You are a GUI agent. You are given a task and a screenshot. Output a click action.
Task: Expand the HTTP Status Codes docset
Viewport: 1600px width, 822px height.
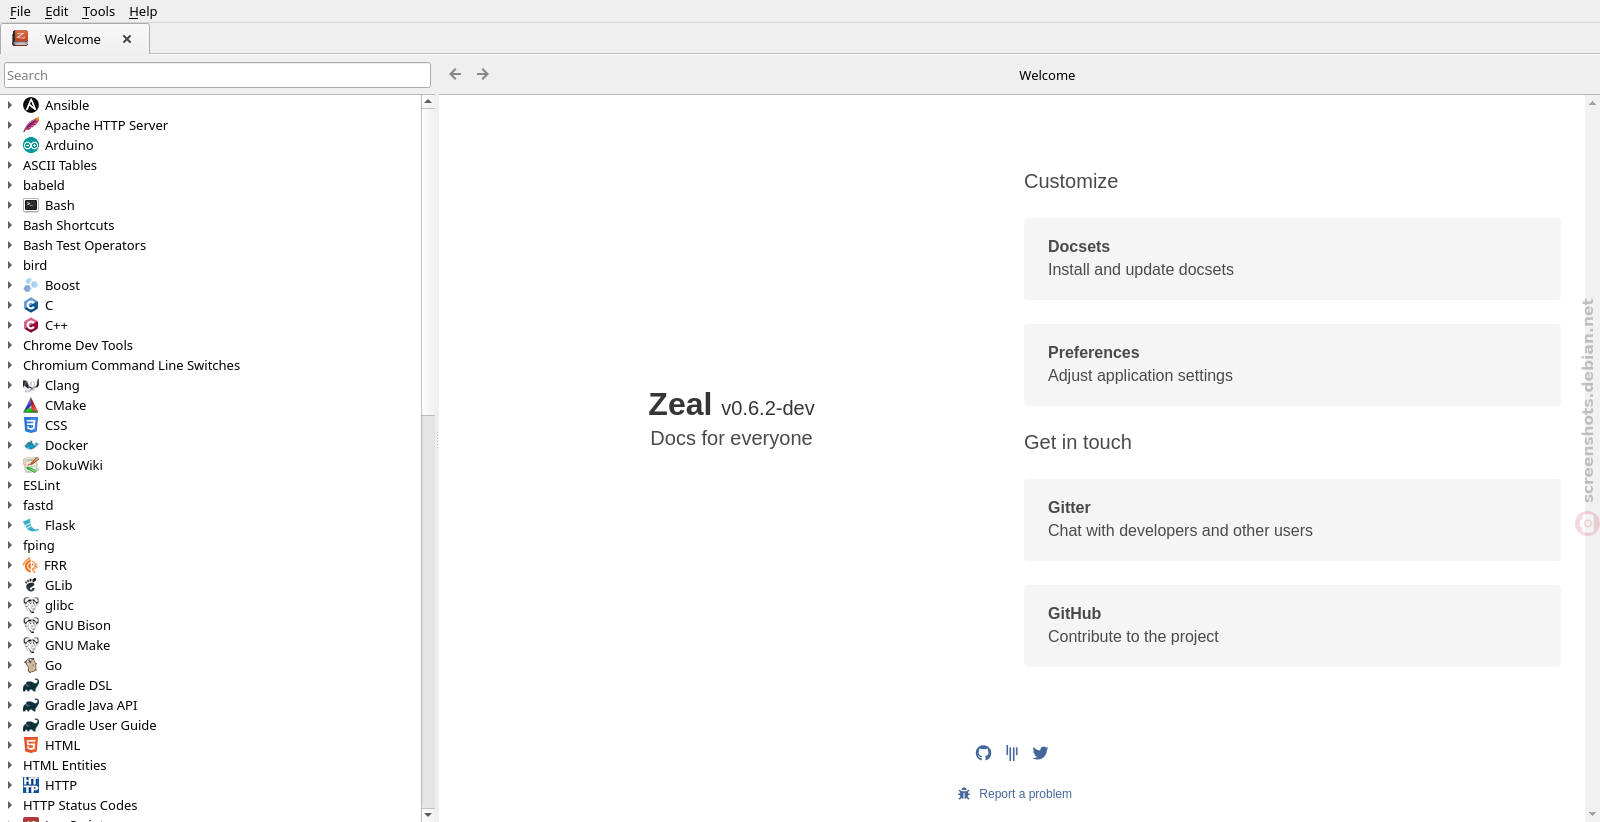click(x=10, y=805)
